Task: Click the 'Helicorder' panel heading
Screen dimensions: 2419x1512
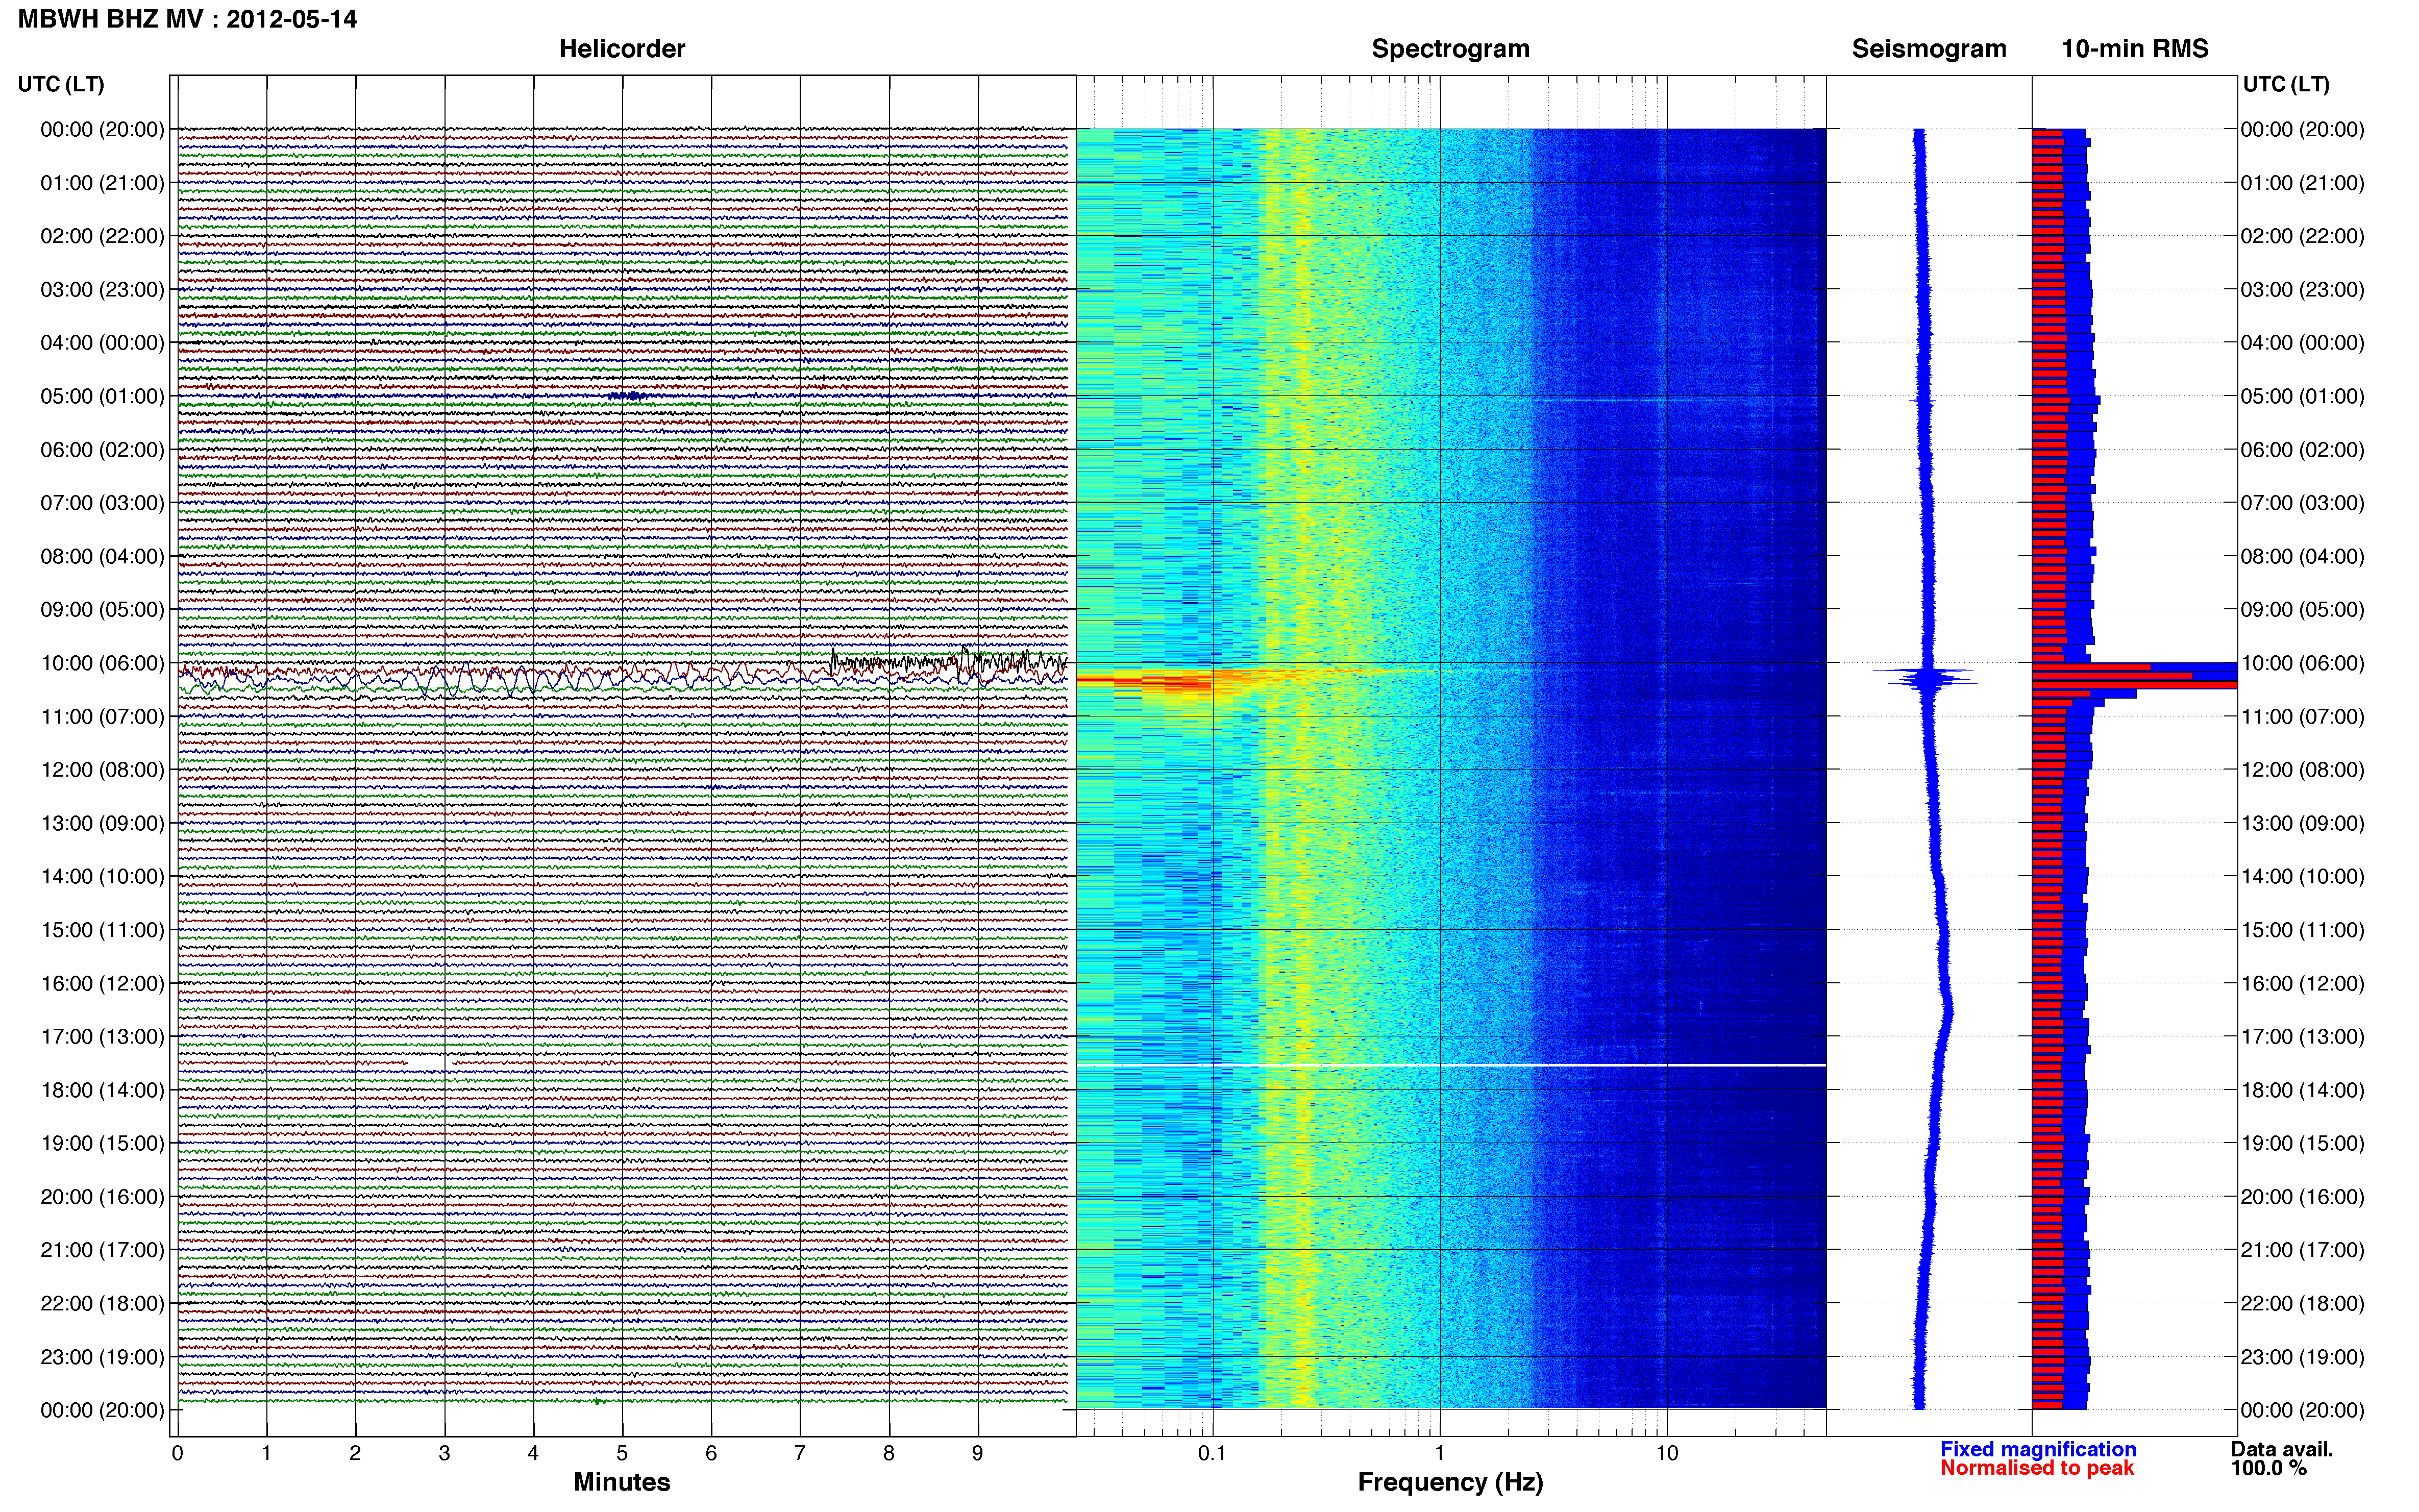Action: tap(622, 49)
